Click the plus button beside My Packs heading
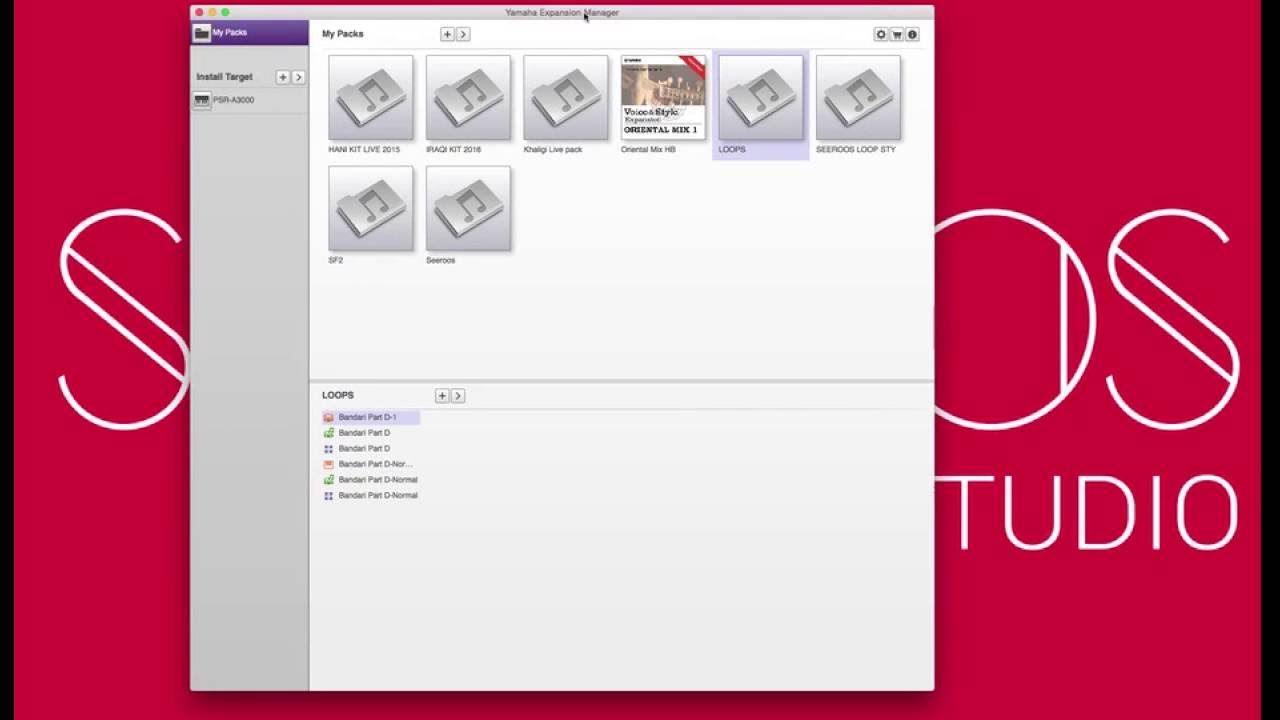The width and height of the screenshot is (1280, 720). (x=447, y=34)
